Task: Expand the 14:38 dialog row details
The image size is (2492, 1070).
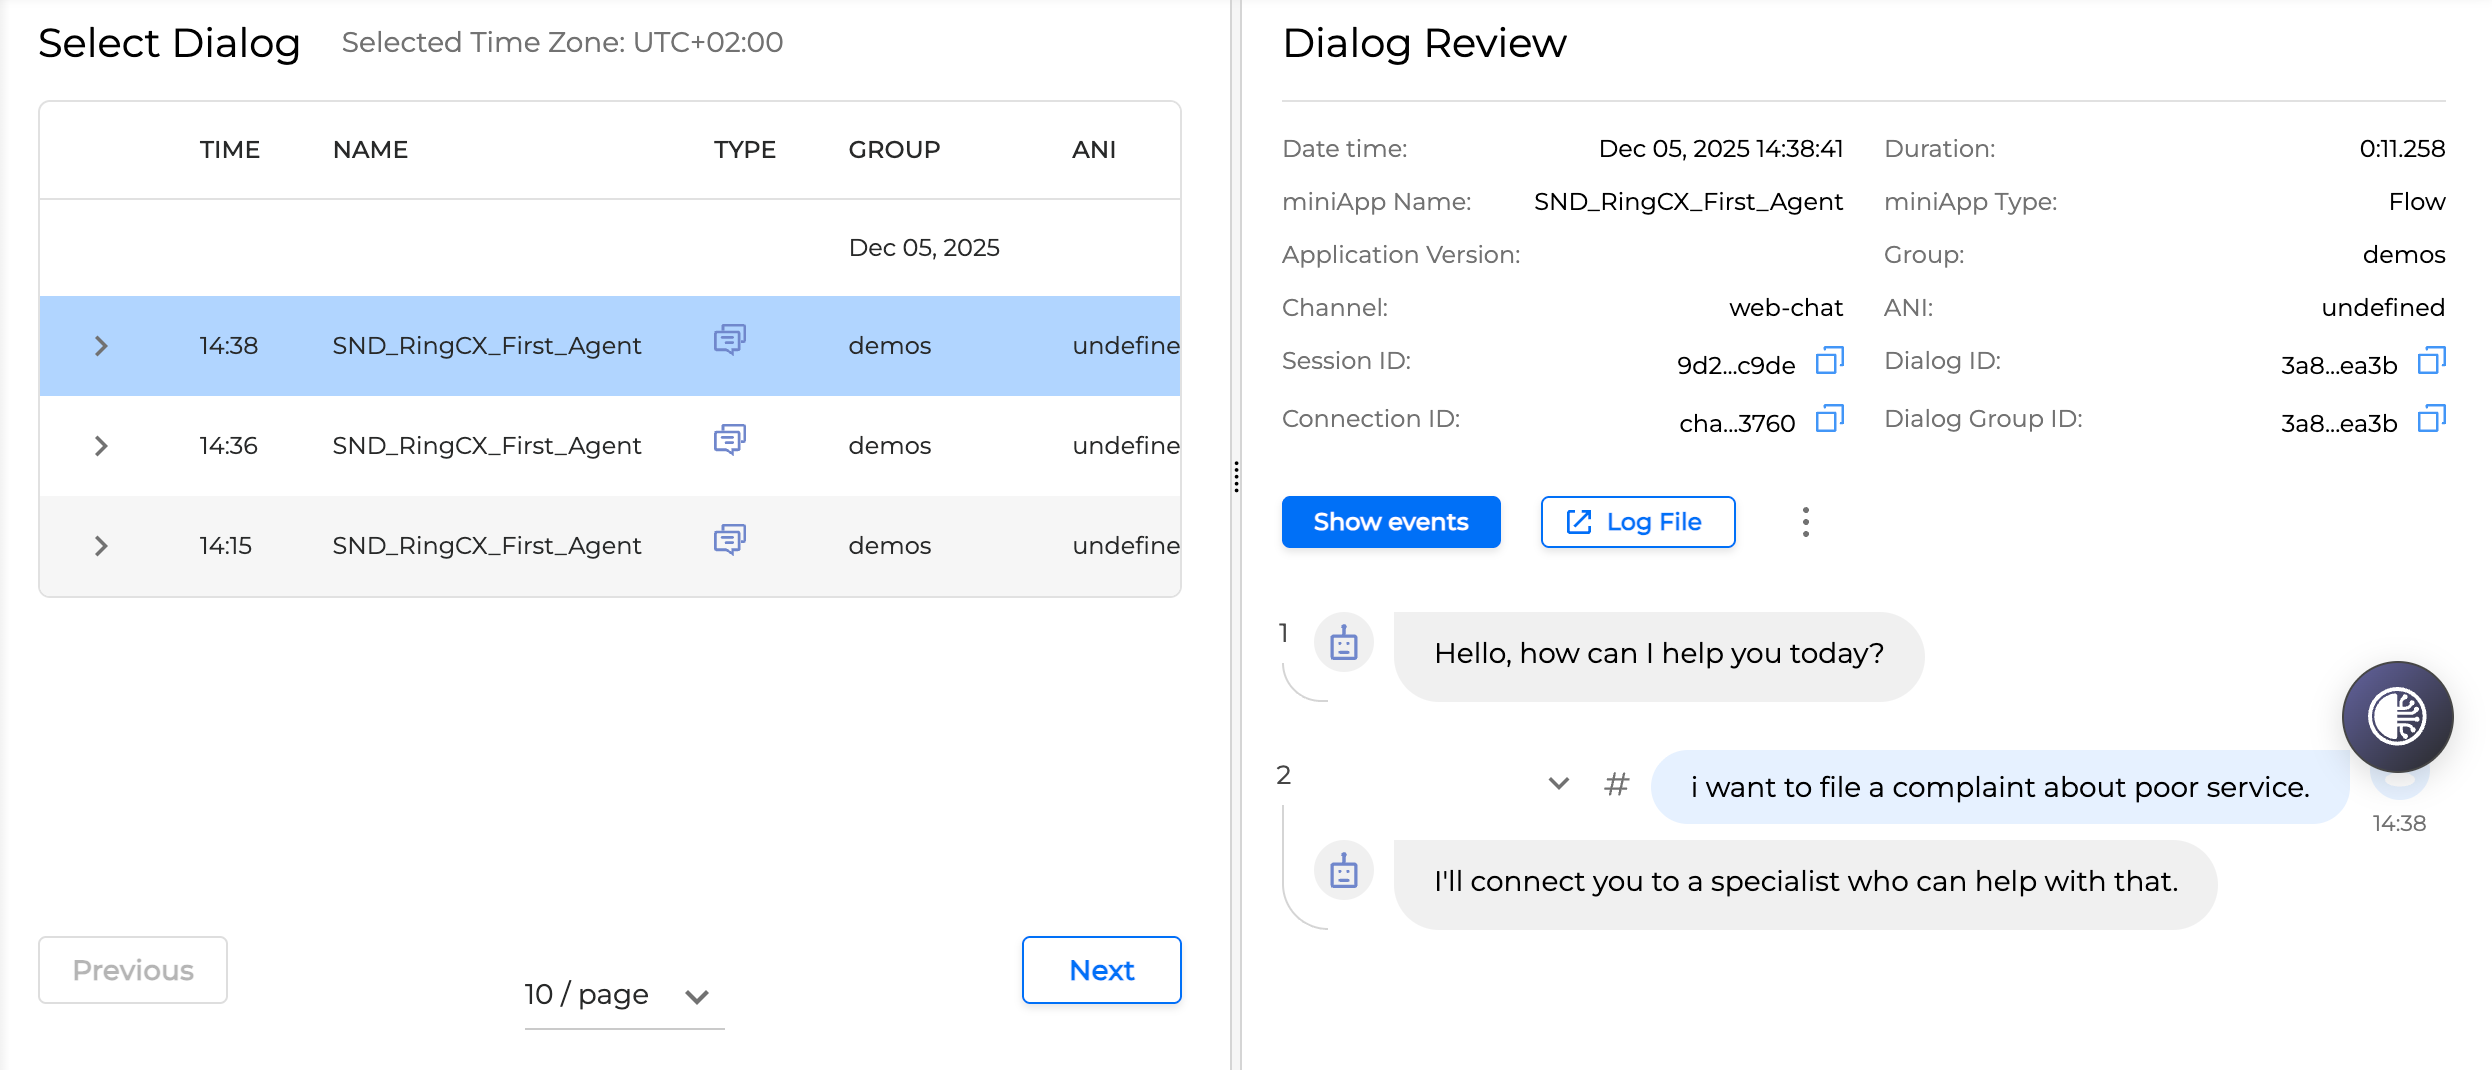Action: (x=100, y=345)
